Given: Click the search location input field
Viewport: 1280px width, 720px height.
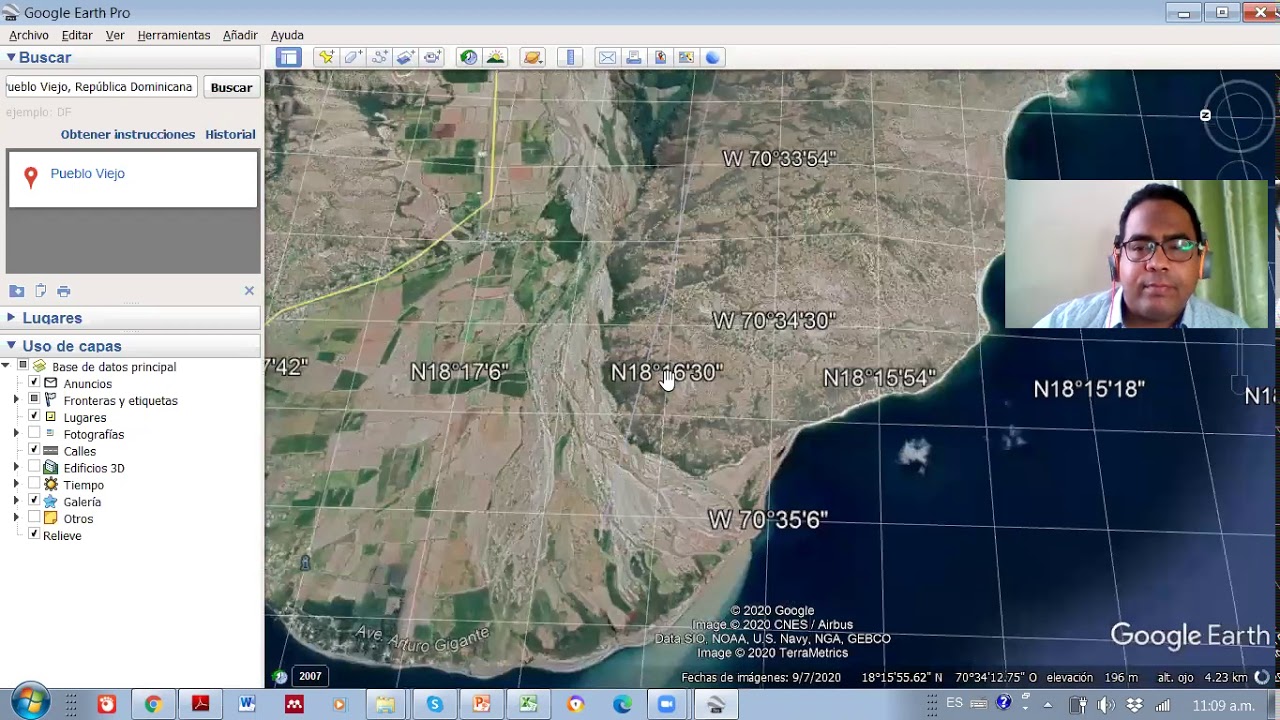Looking at the screenshot, I should click(100, 87).
